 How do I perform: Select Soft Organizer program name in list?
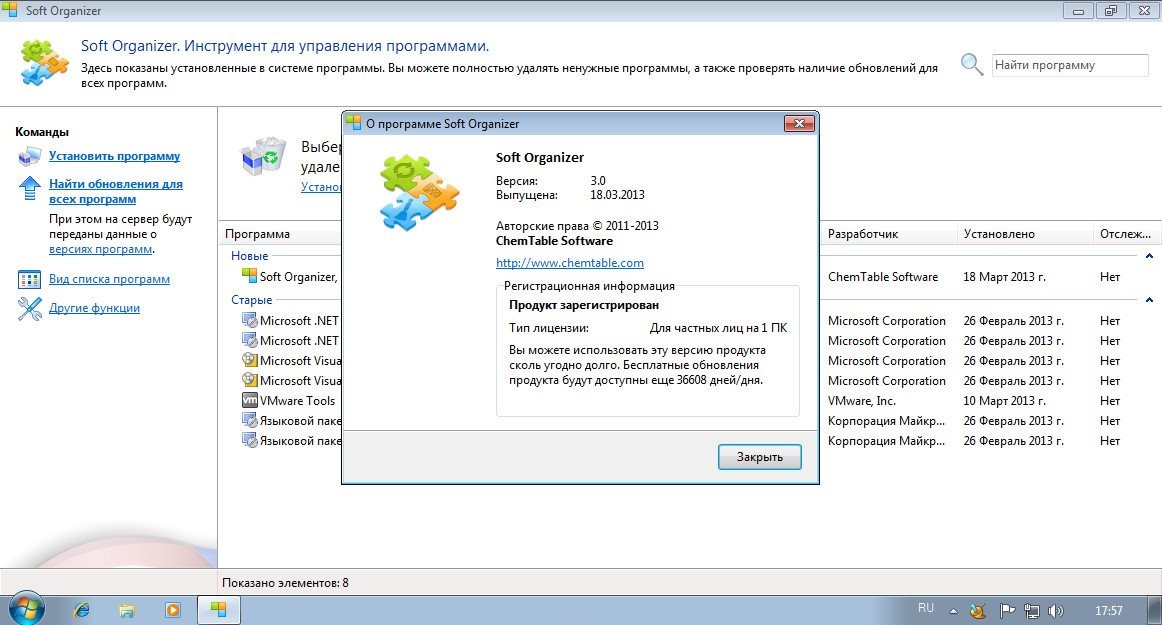click(x=299, y=277)
